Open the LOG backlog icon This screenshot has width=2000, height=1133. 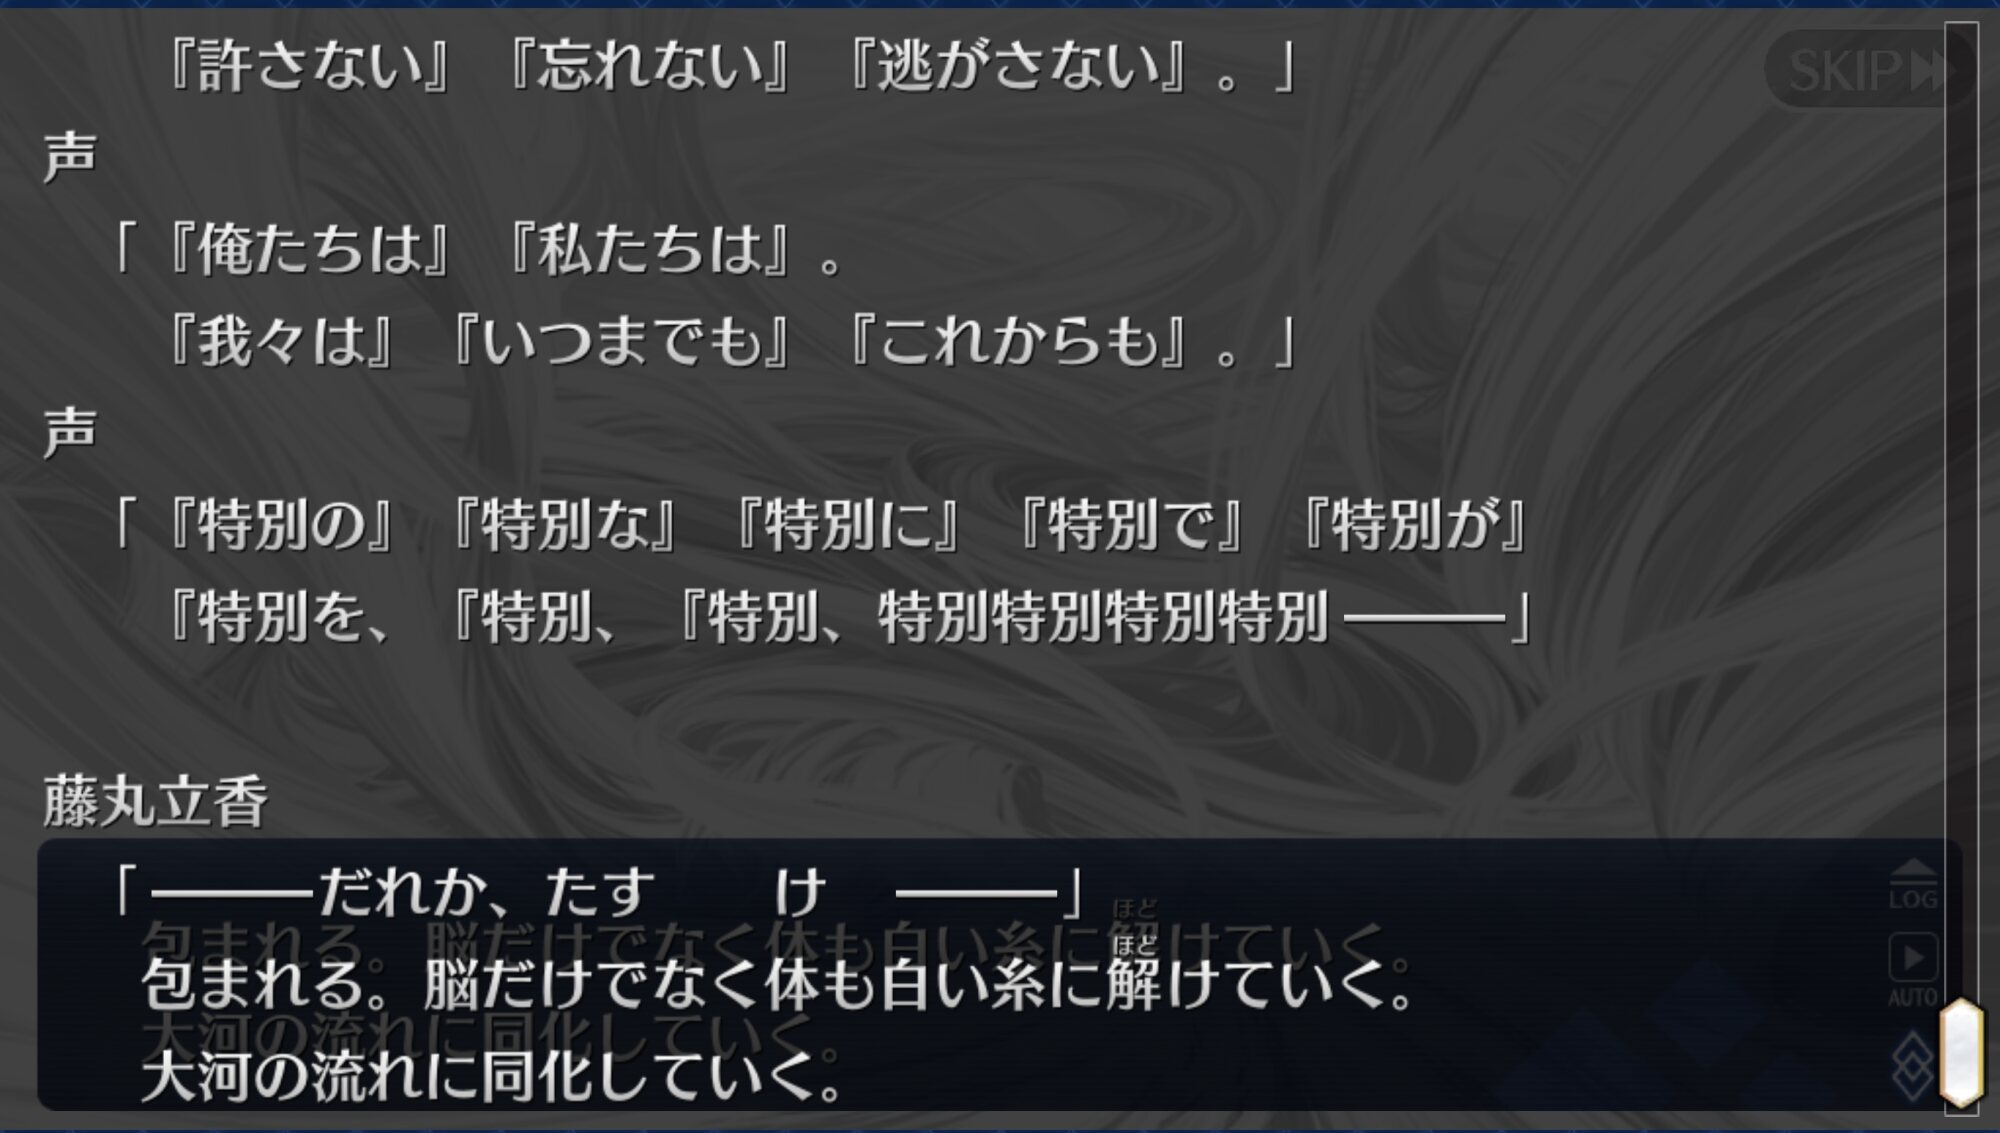1913,884
